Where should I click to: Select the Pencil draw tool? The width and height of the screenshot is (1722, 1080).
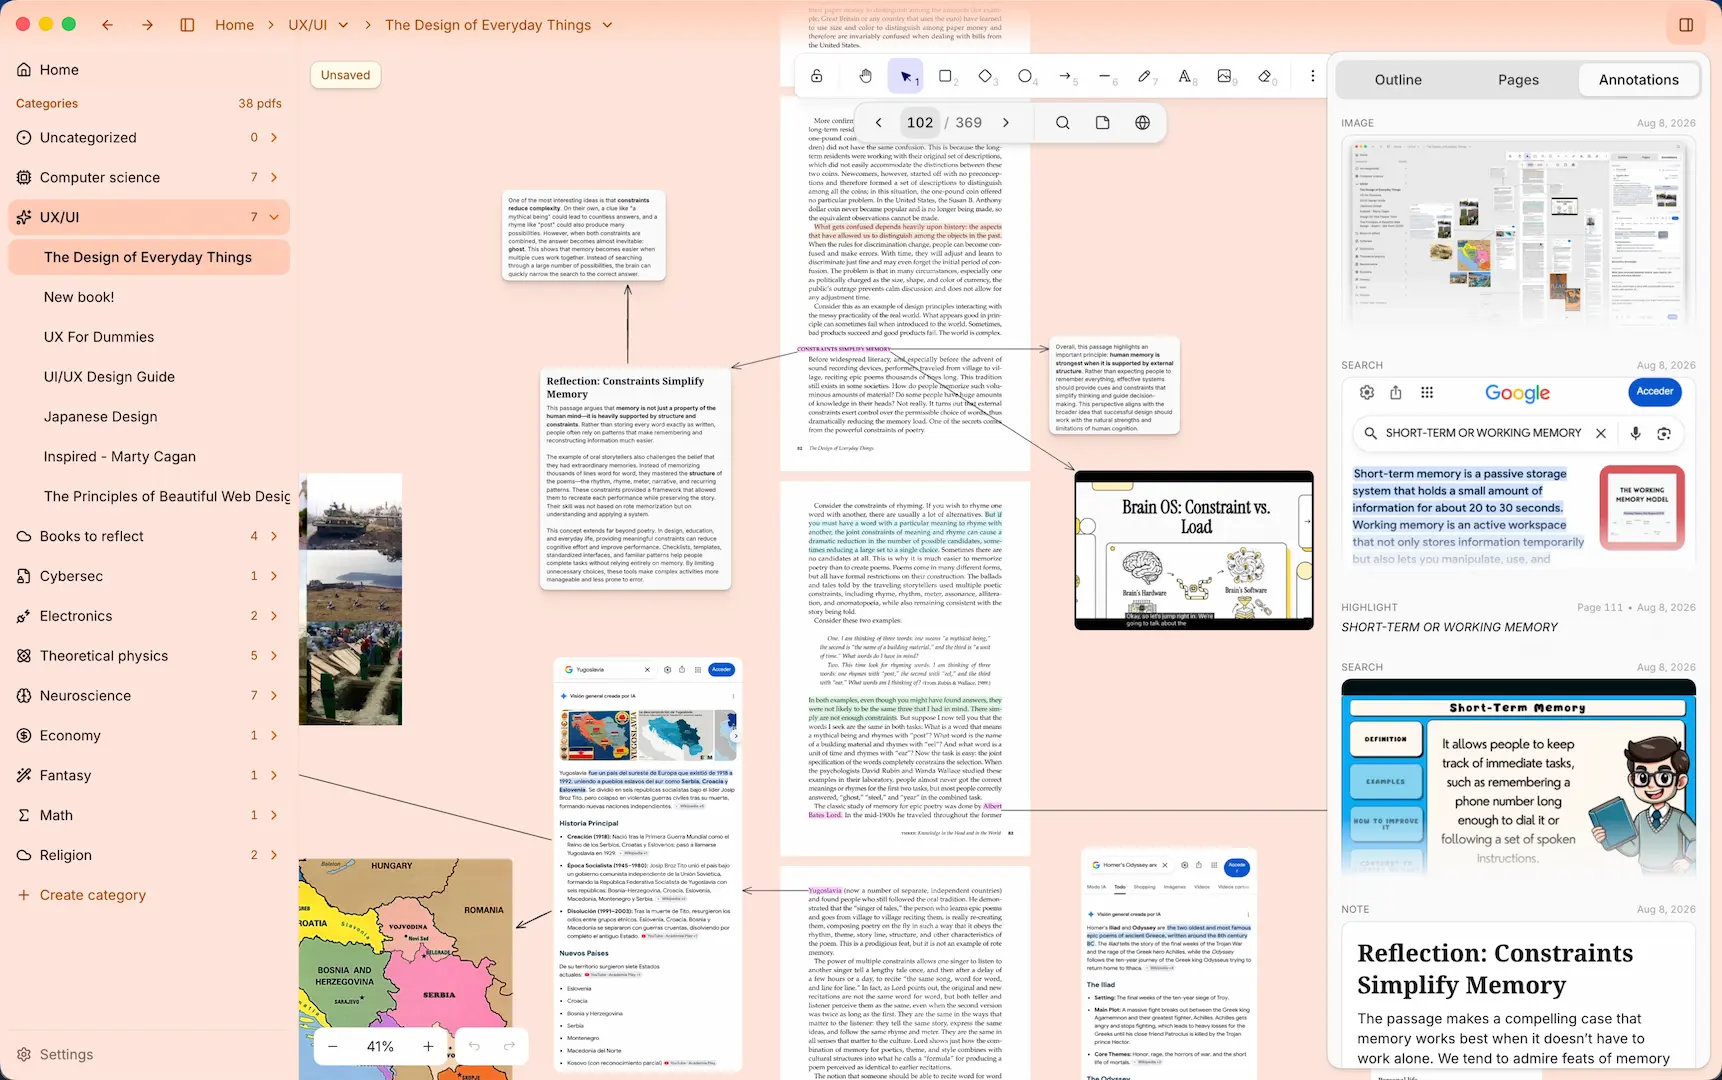coord(1146,76)
